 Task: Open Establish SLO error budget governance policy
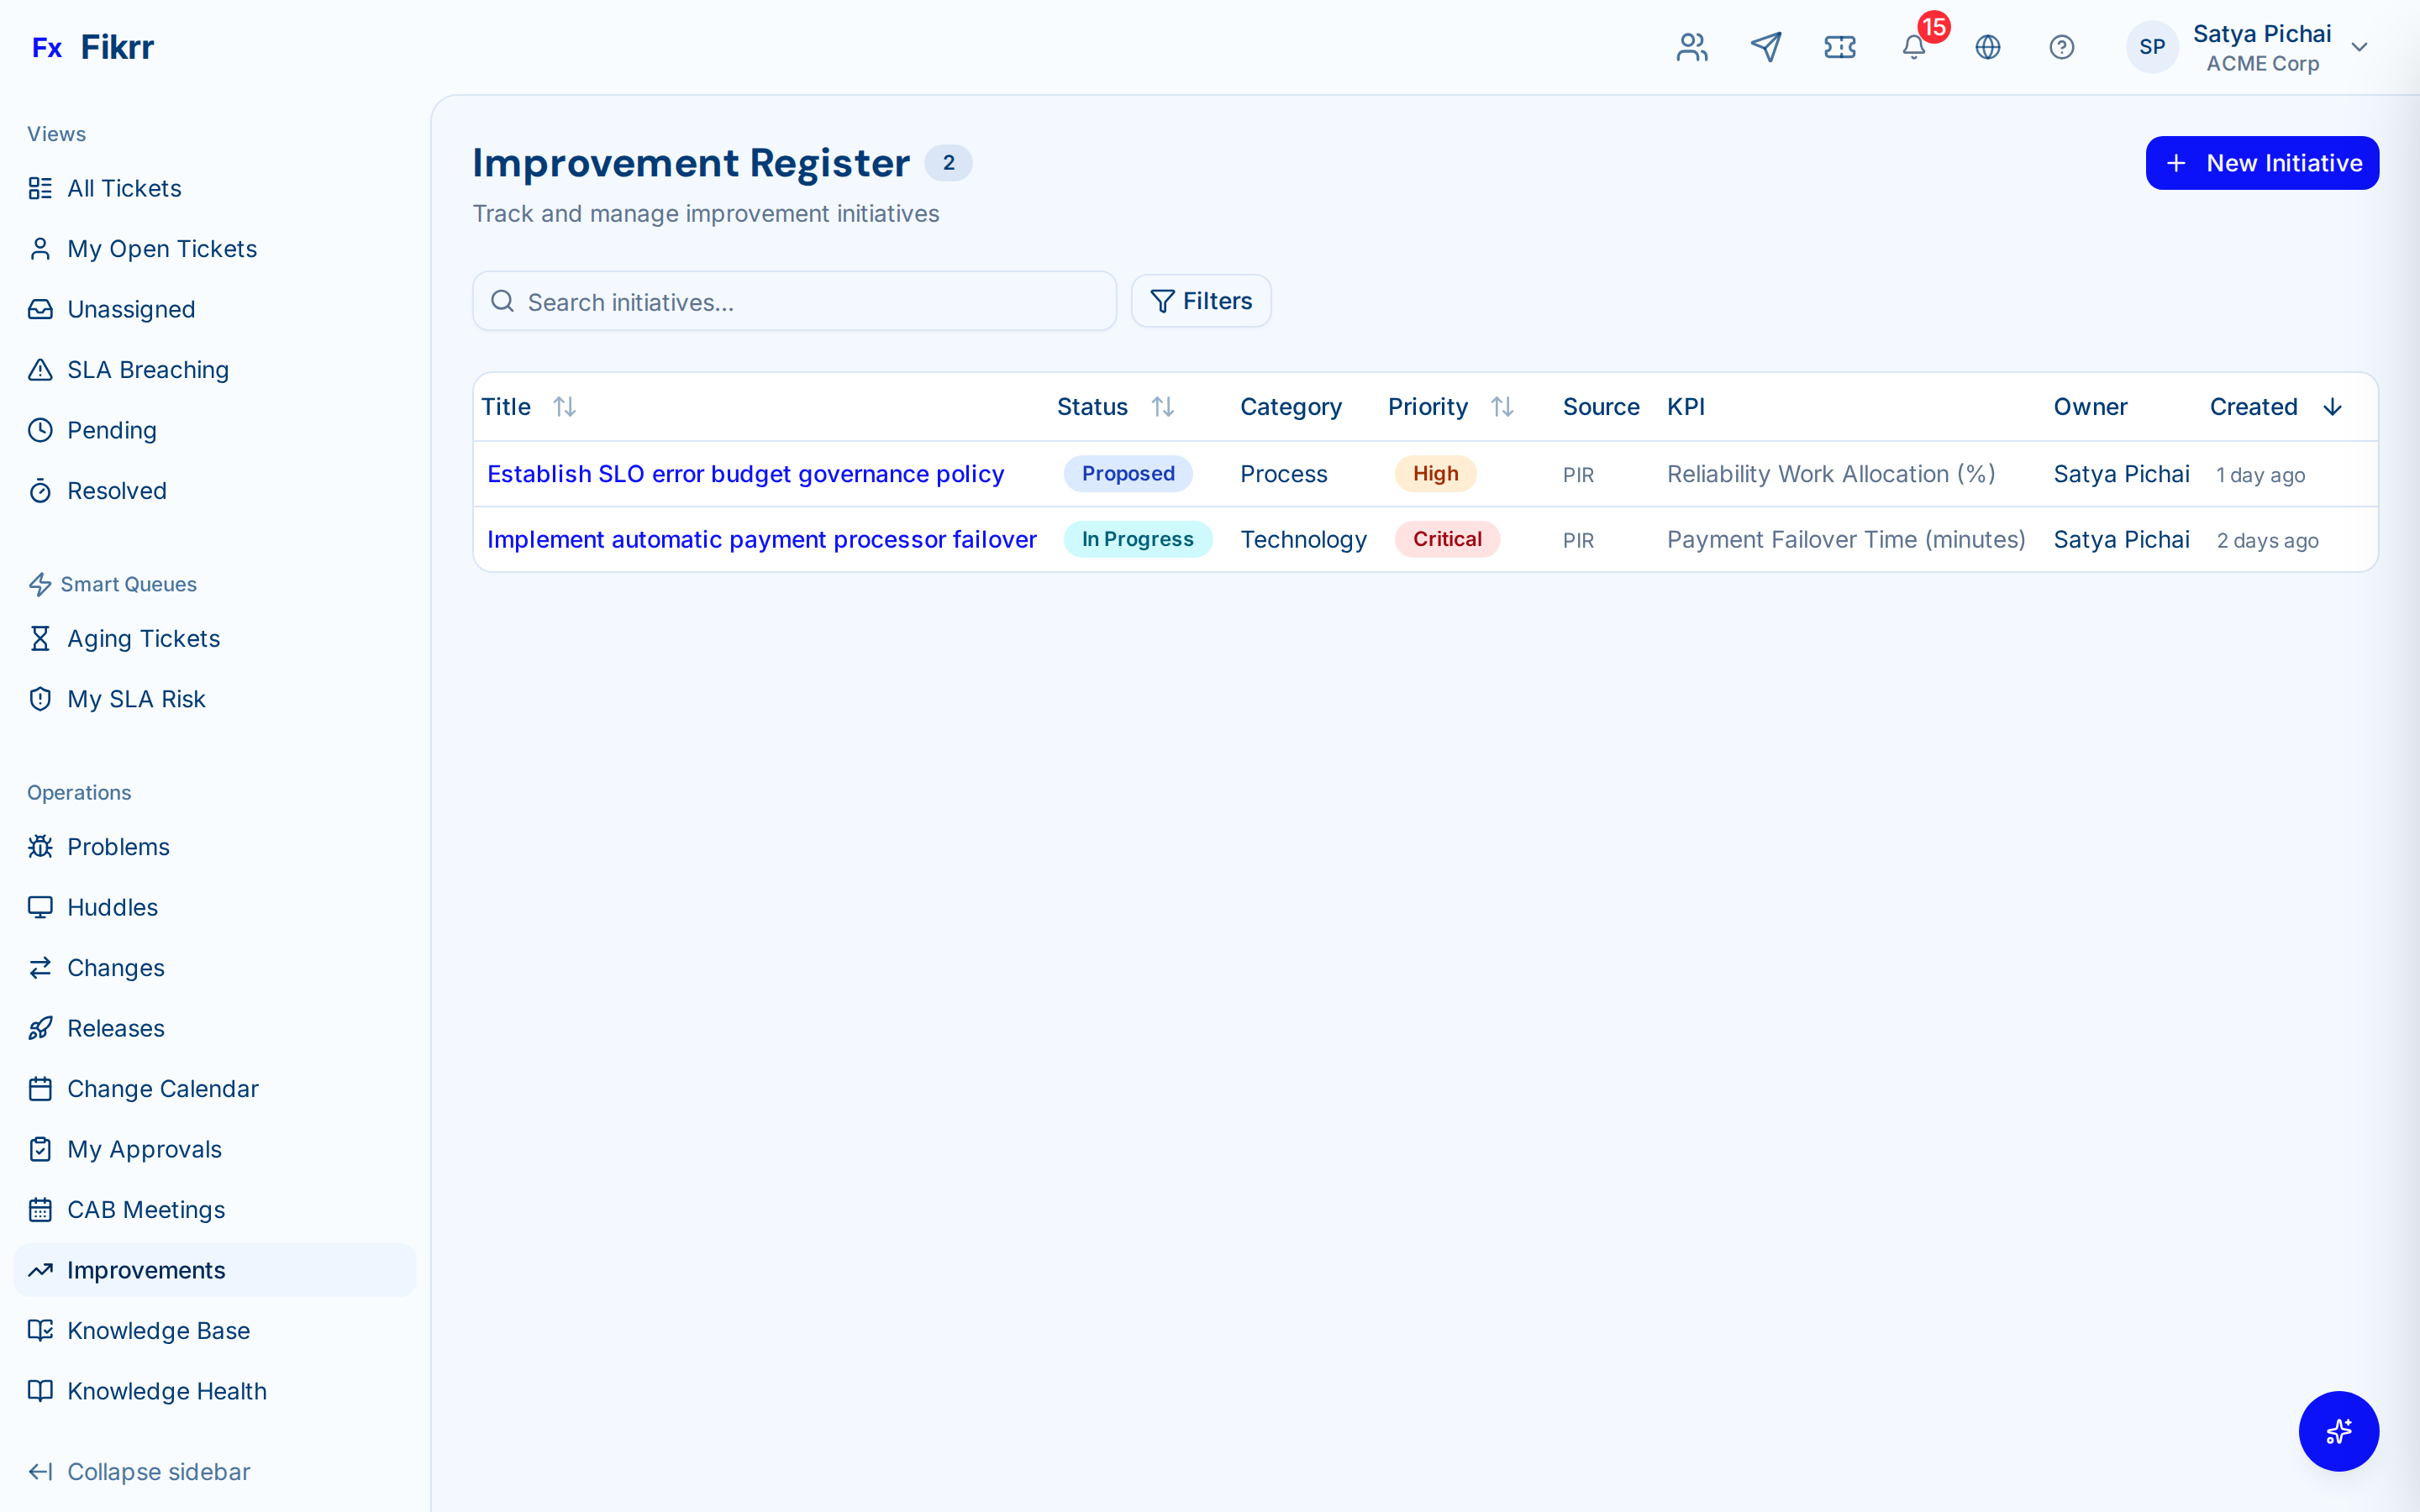click(745, 473)
